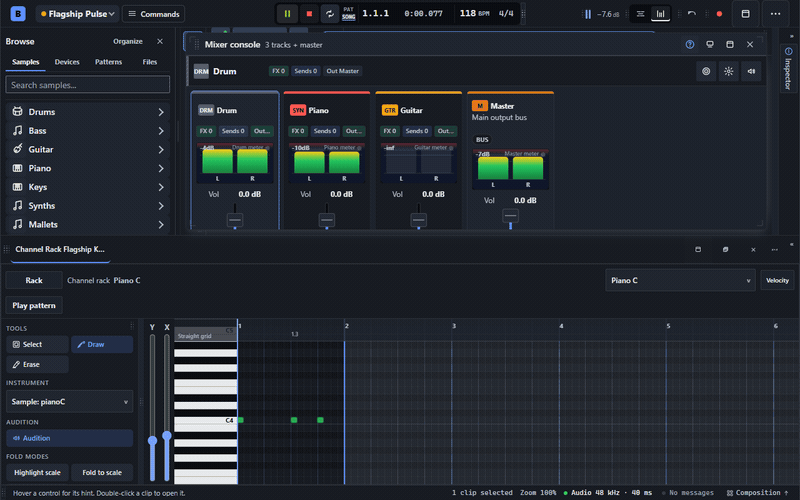Viewport: 800px width, 500px height.
Task: Click the red record button
Action: pyautogui.click(x=719, y=14)
